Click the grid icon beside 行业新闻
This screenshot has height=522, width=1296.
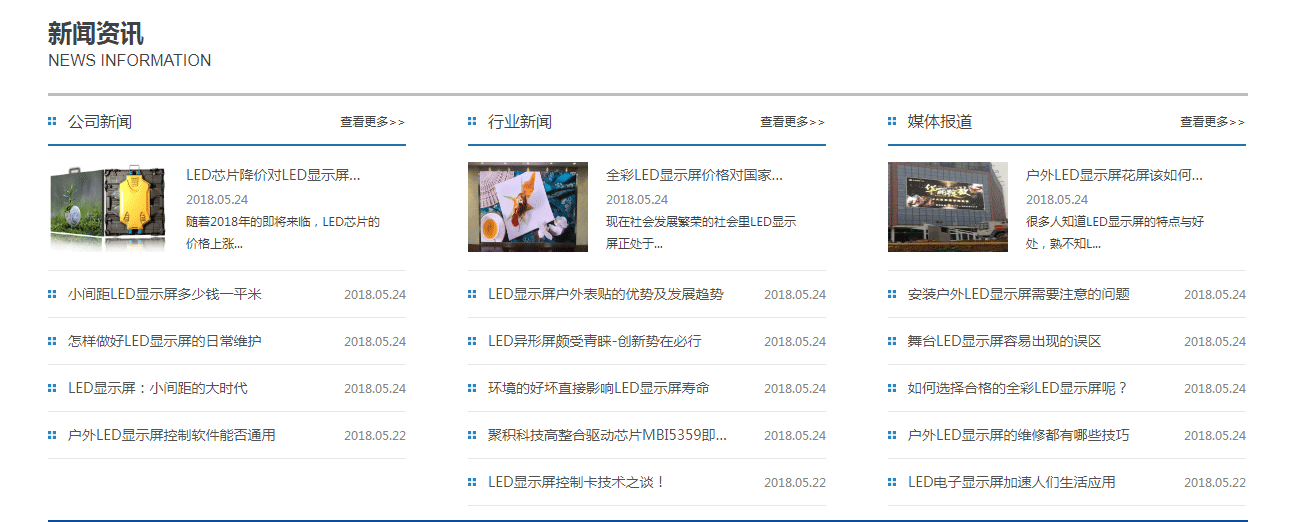coord(472,122)
